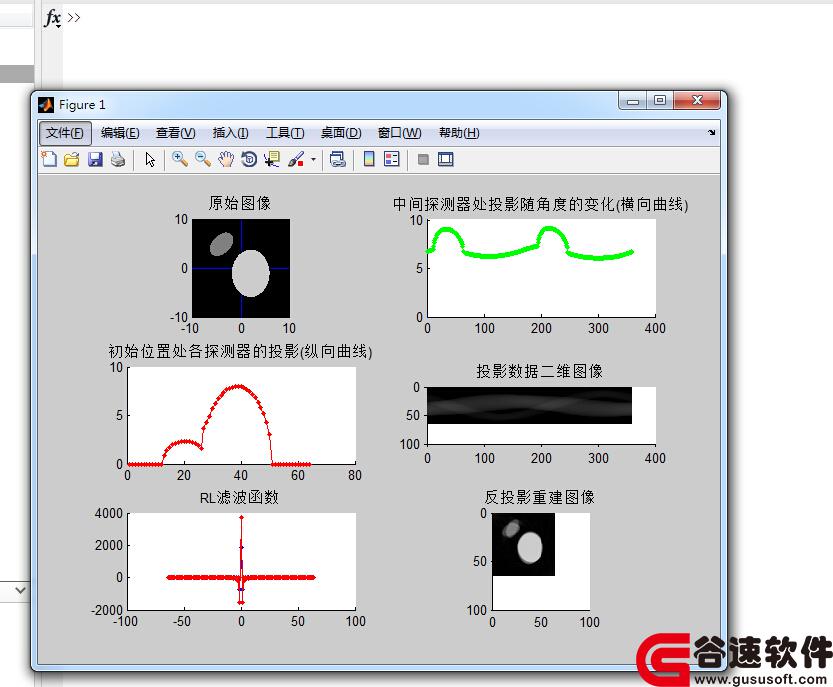Open the 桌面(D) menu

pos(341,132)
